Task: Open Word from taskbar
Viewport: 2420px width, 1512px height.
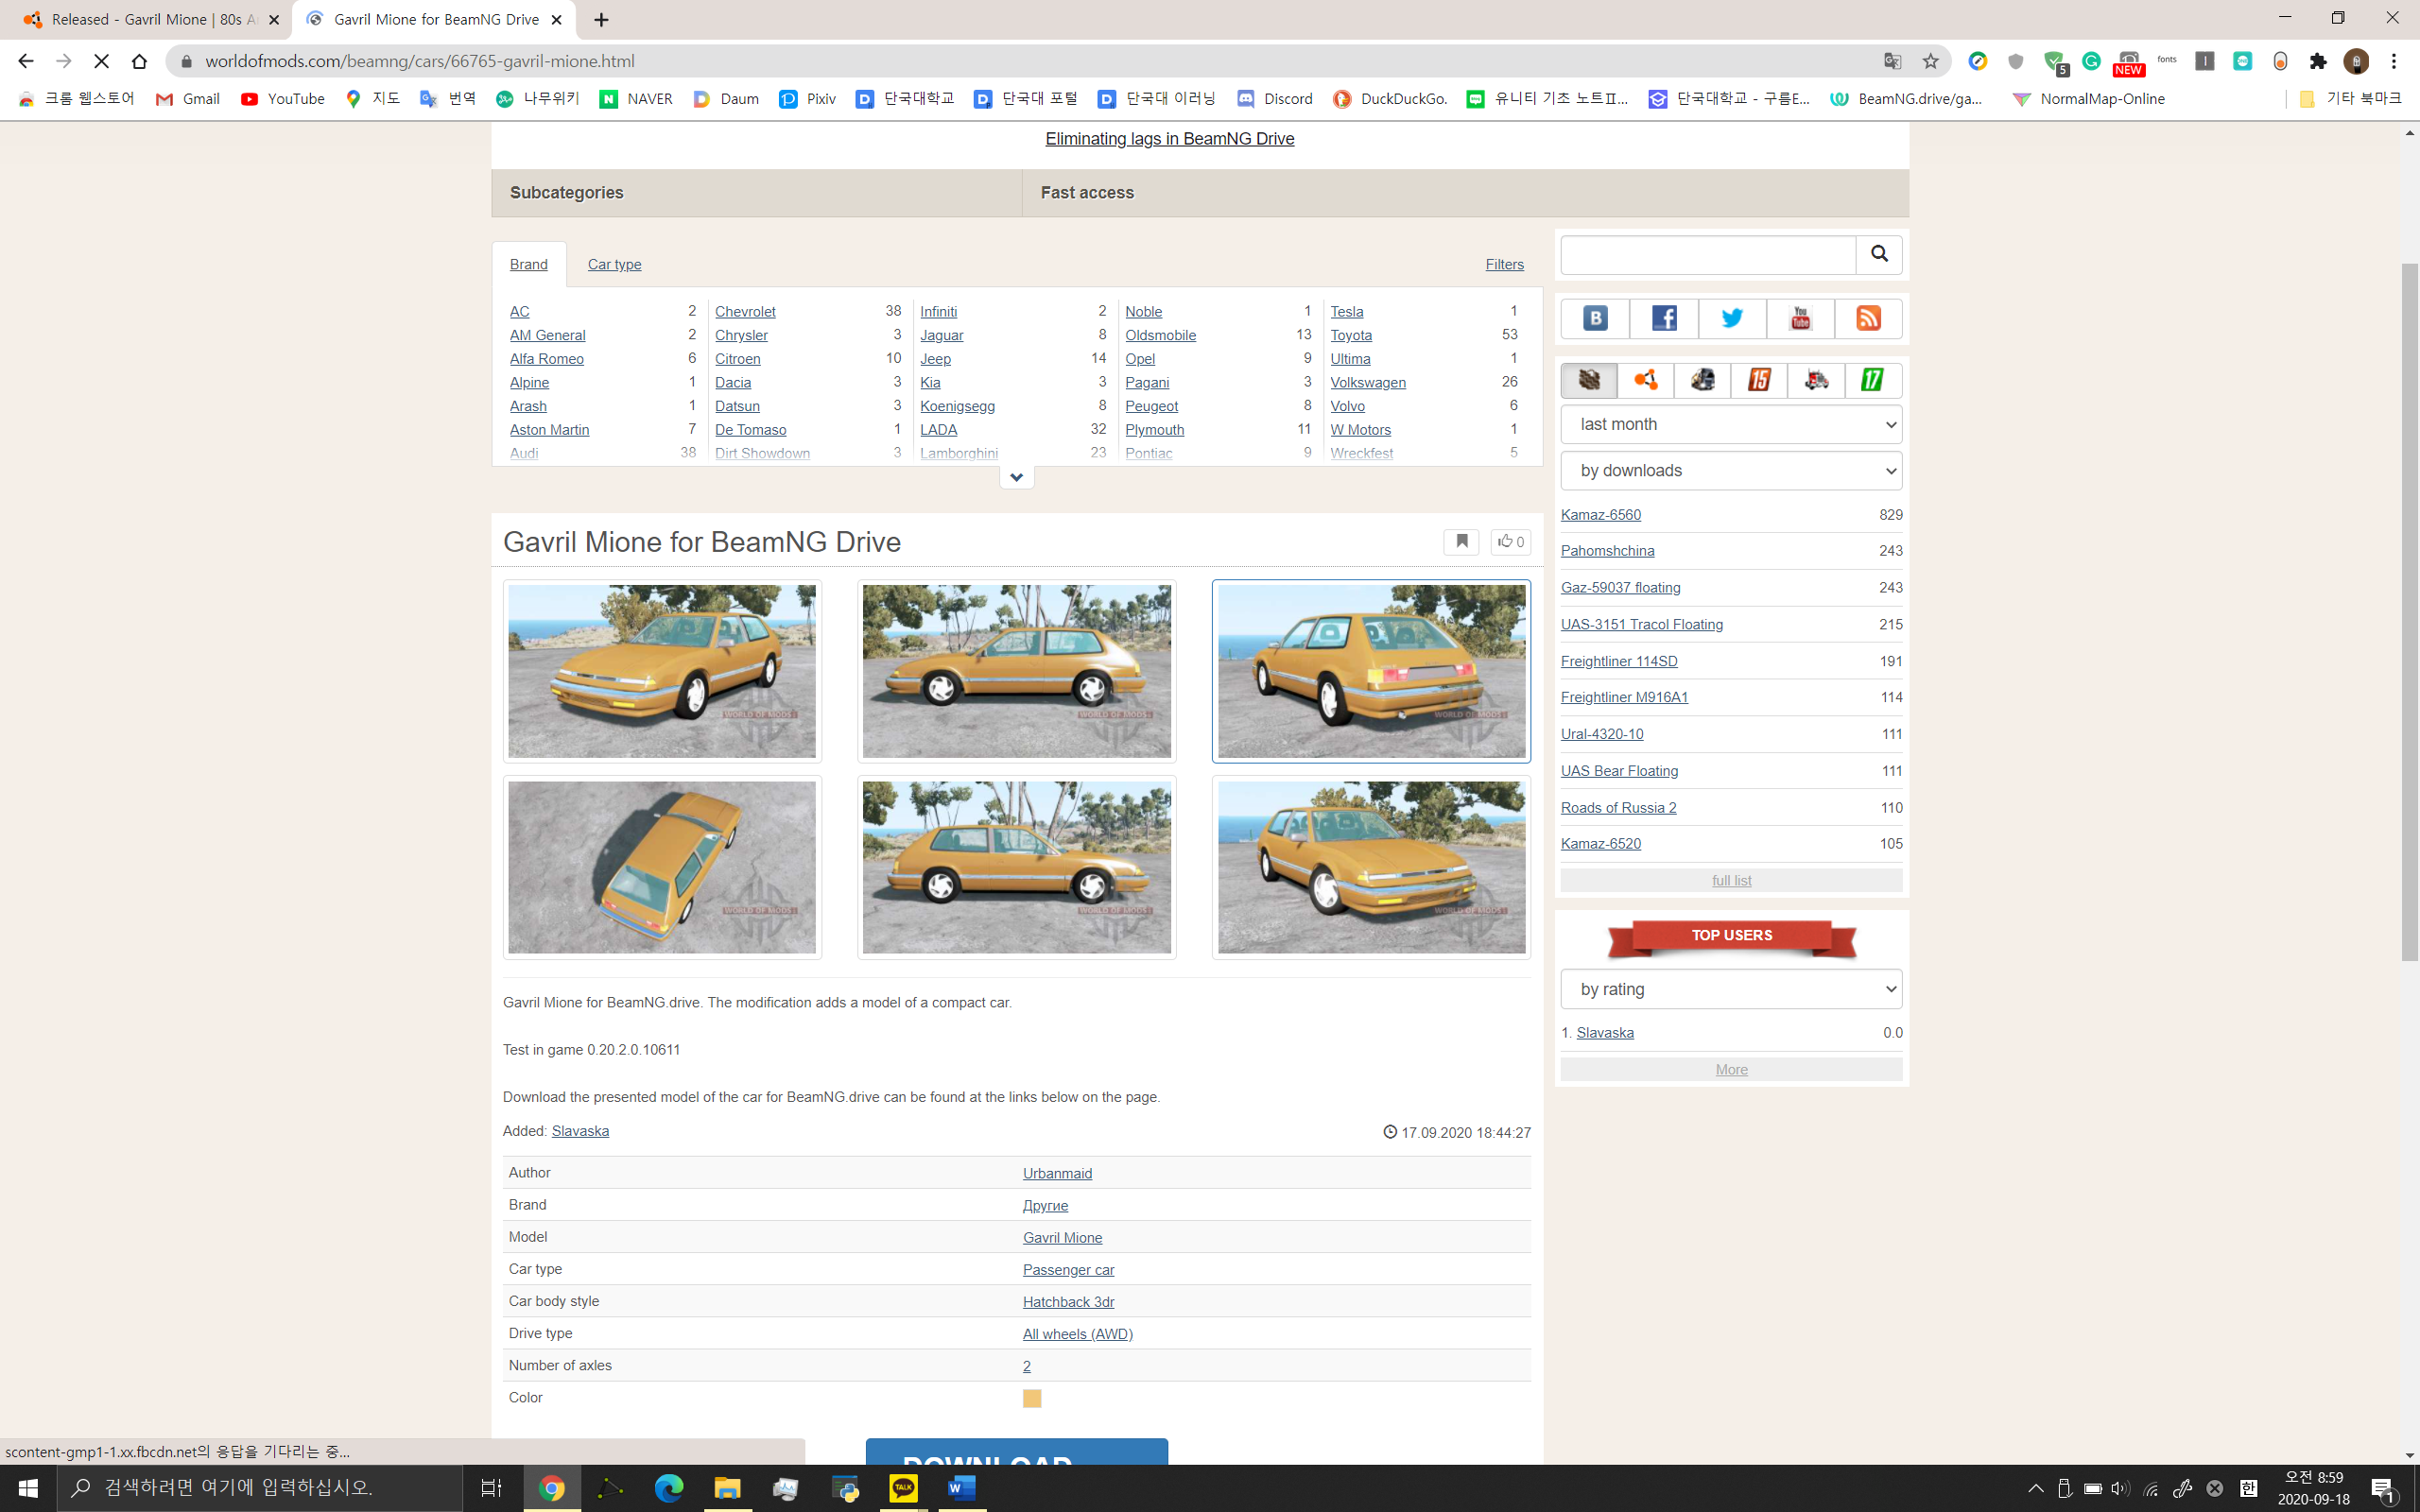Action: pyautogui.click(x=961, y=1488)
